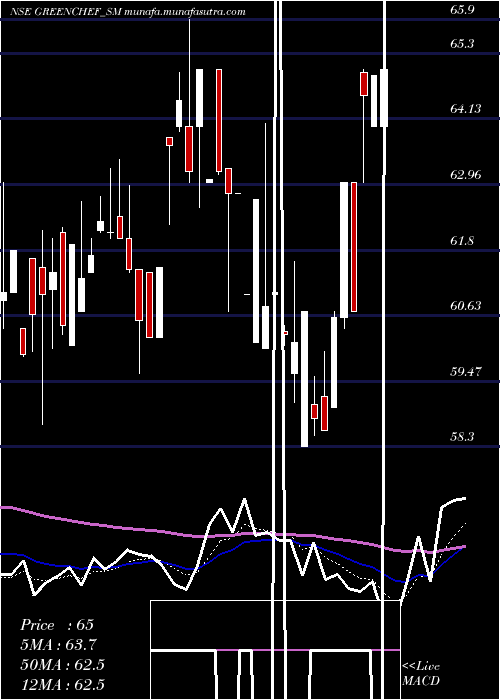Select the 62.96 price level label
The width and height of the screenshot is (500, 700).
[x=466, y=174]
